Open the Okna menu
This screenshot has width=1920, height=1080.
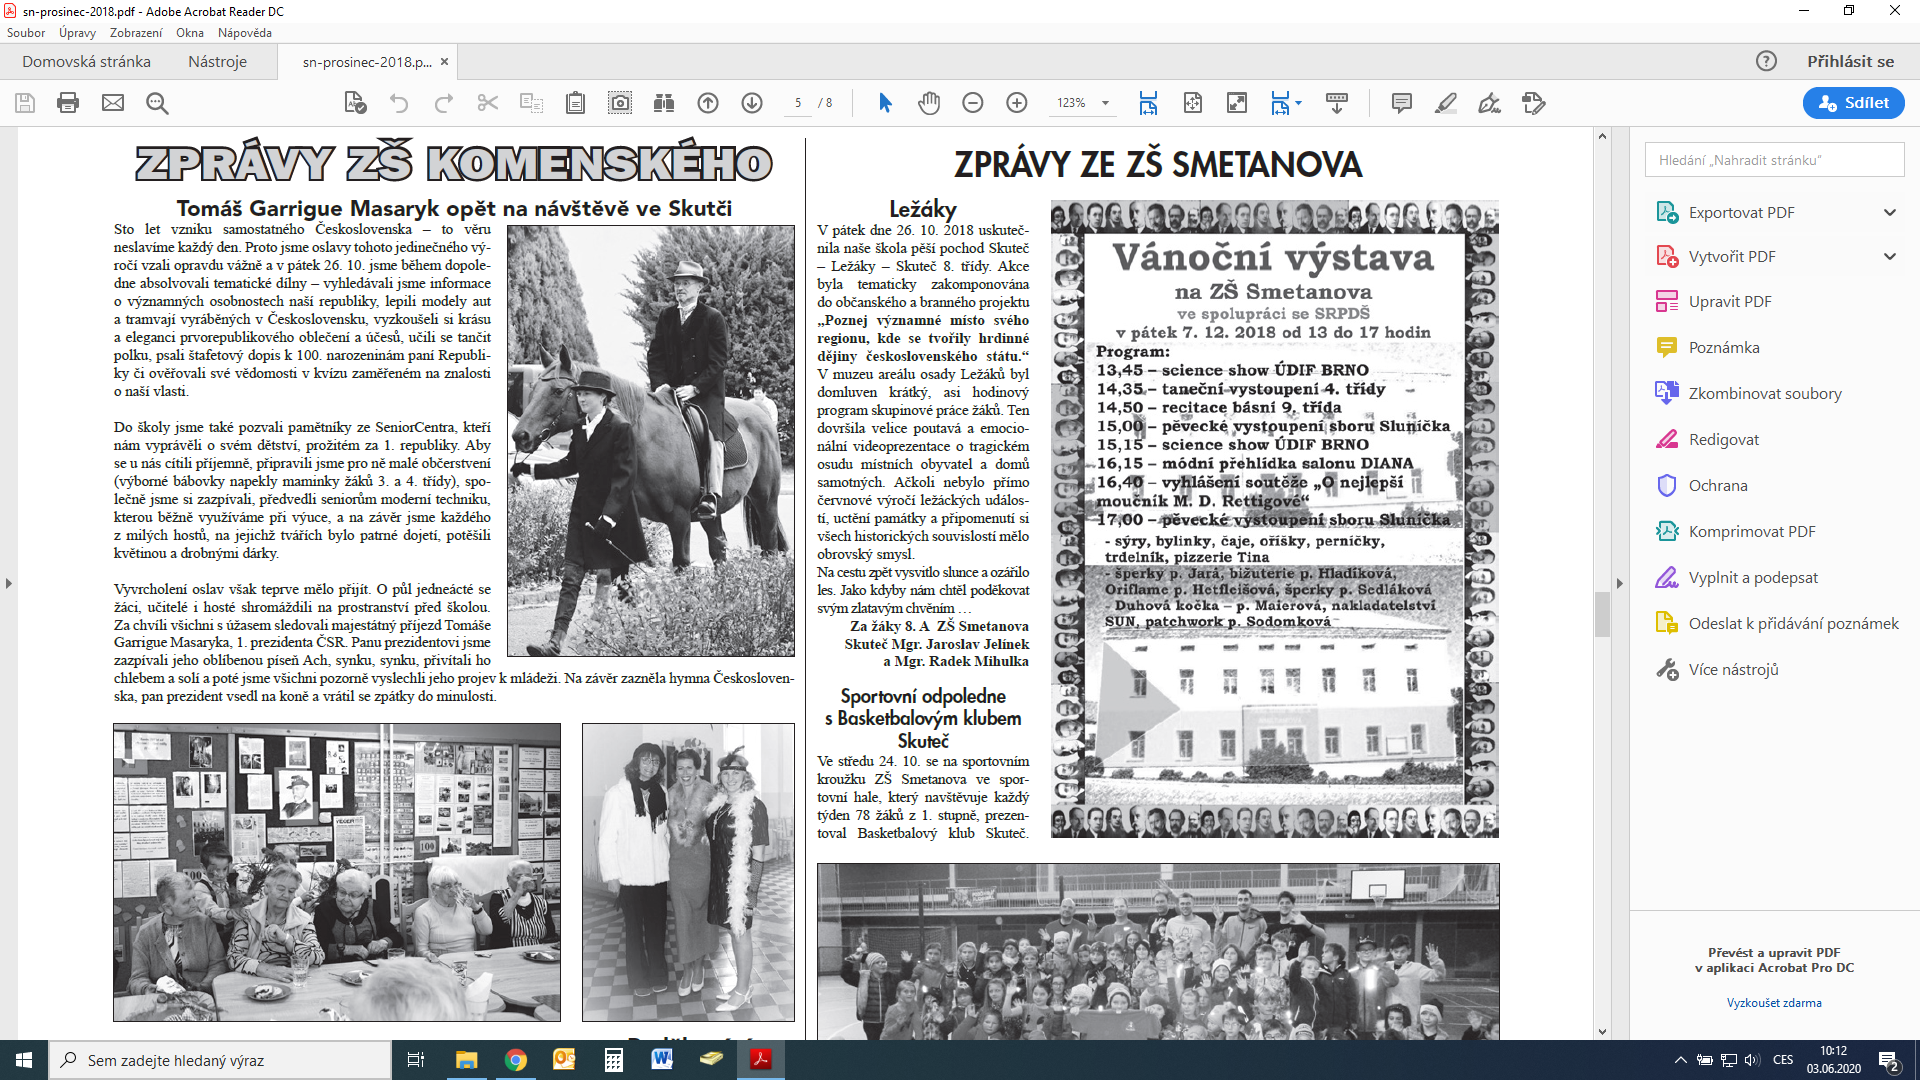(x=190, y=33)
